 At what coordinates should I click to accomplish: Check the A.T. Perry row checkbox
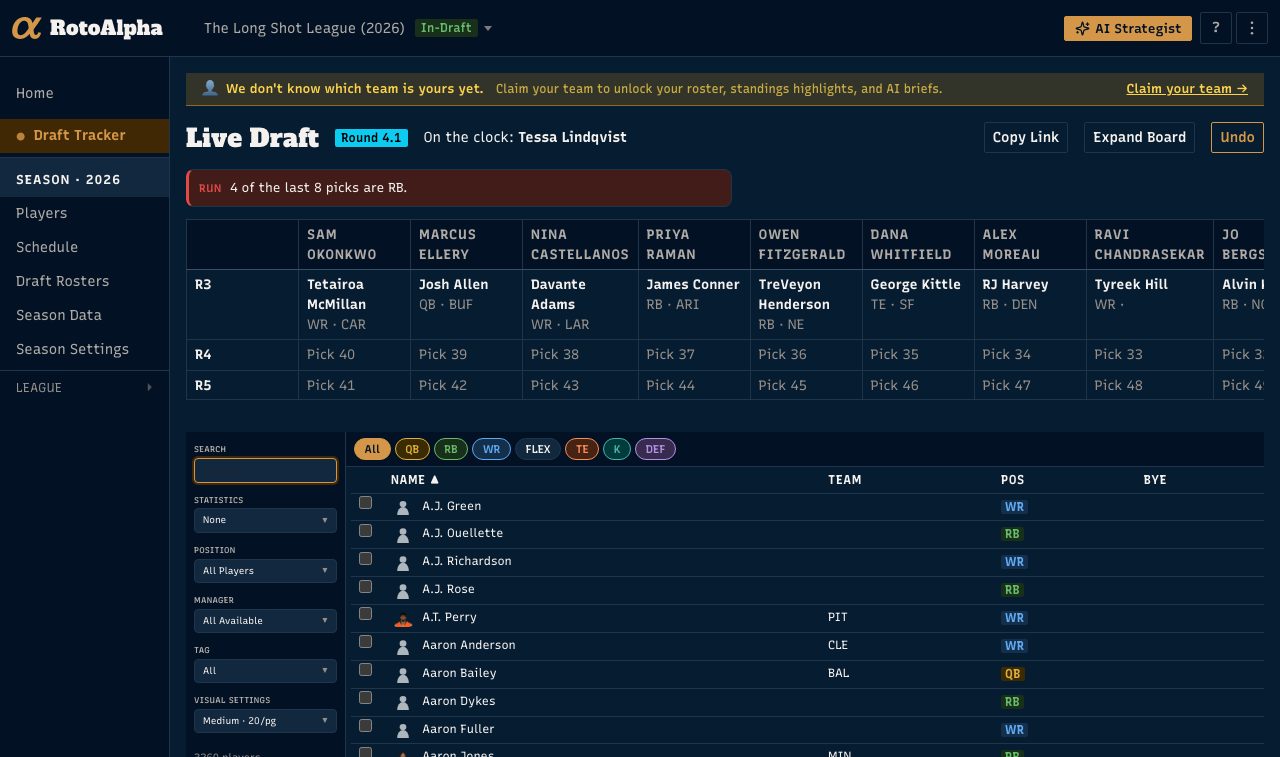click(366, 614)
